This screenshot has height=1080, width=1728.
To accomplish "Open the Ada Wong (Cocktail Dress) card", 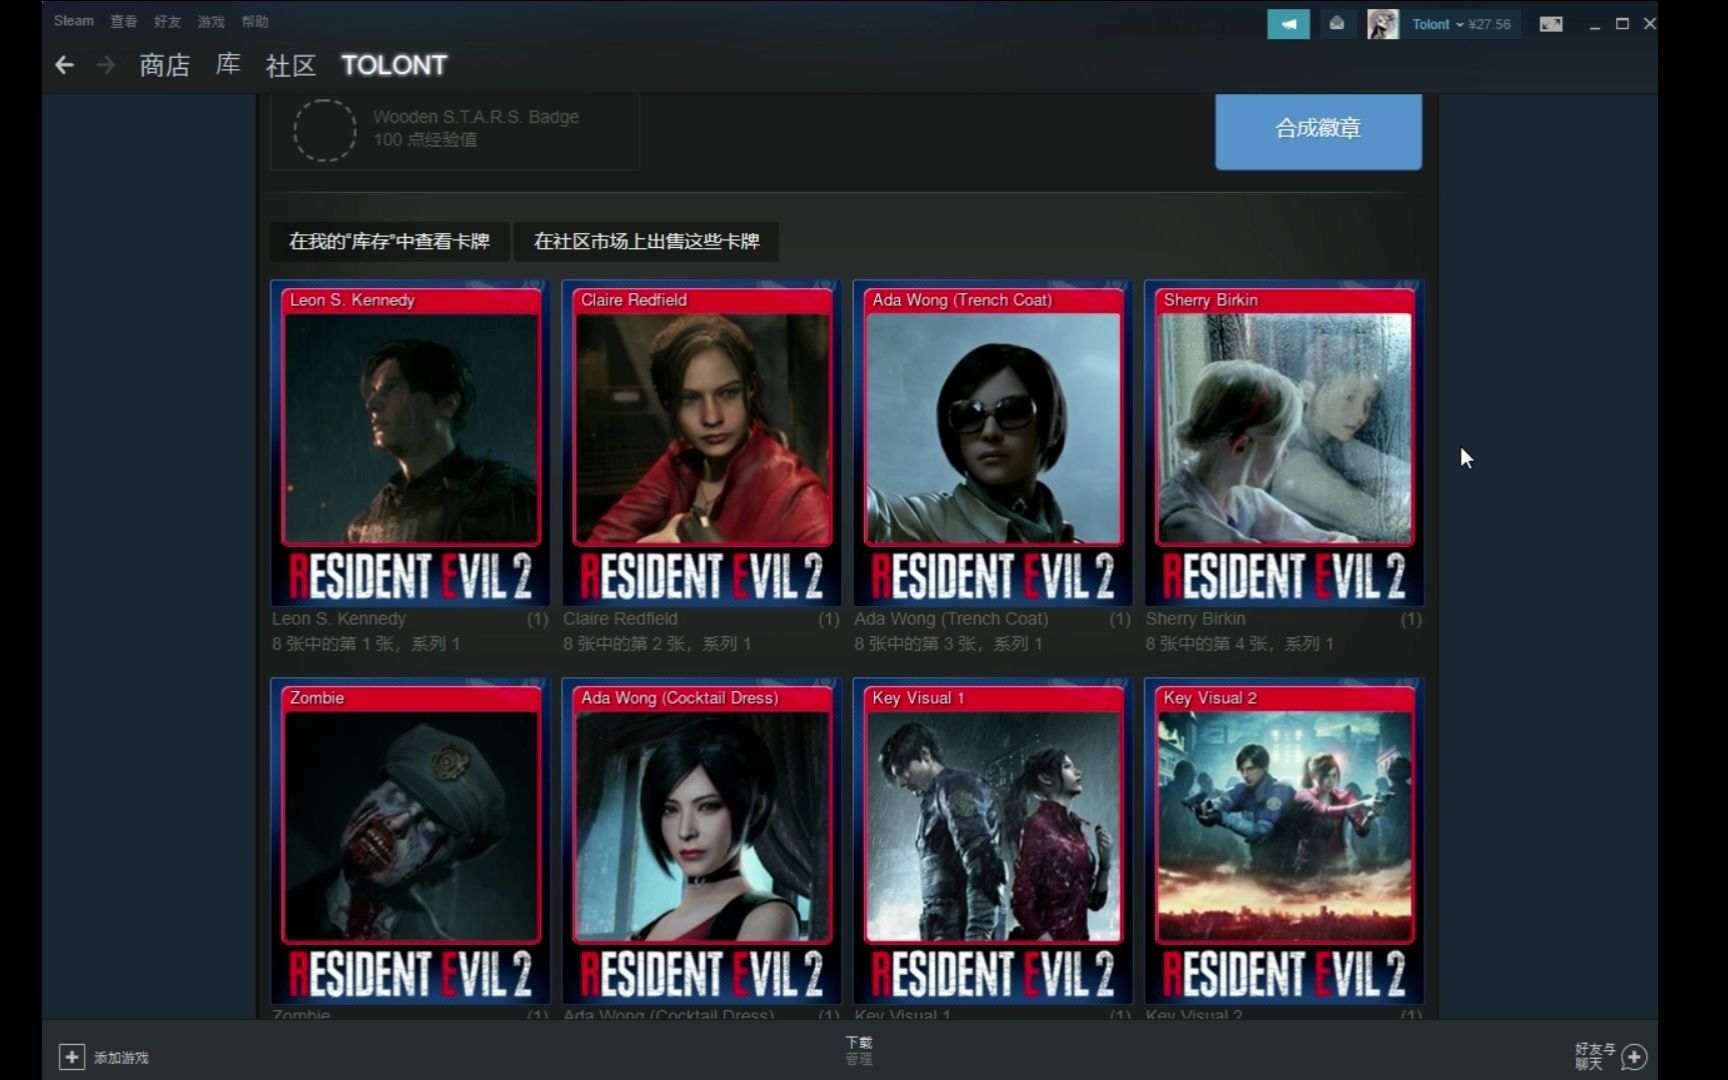I will [x=701, y=841].
